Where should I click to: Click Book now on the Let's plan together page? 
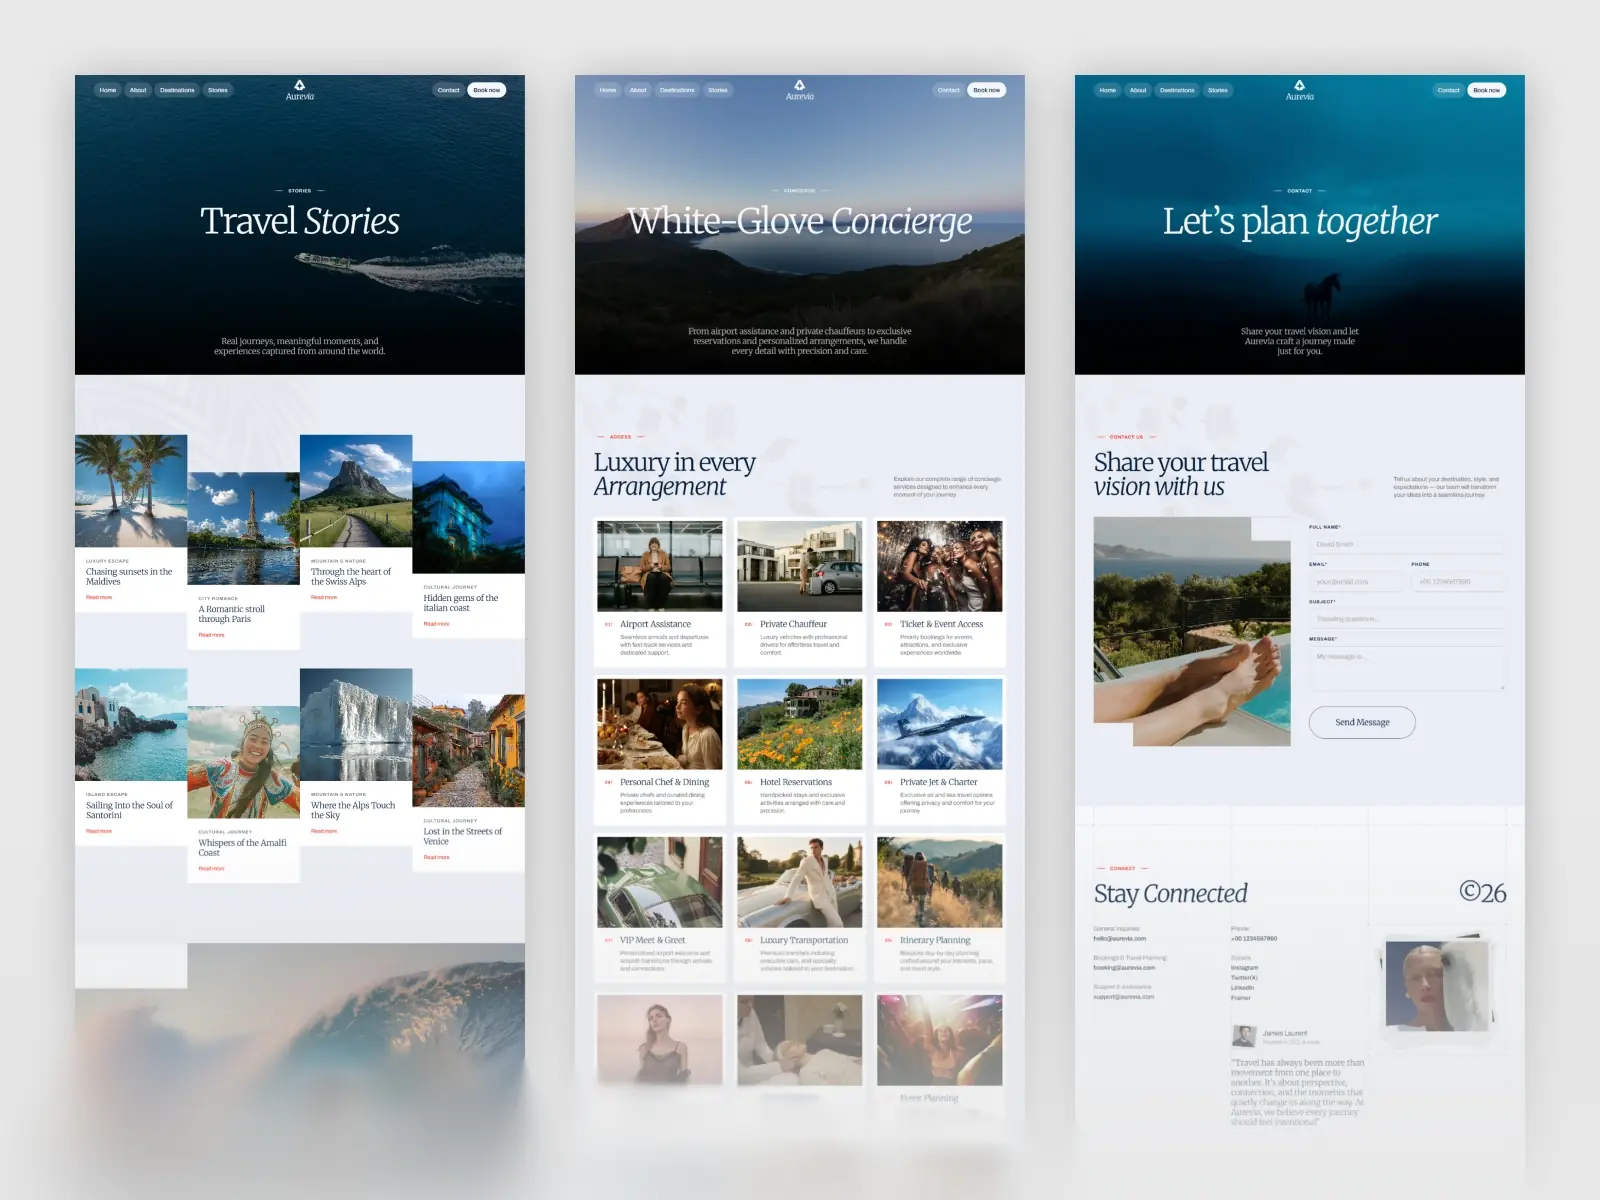[x=1487, y=90]
